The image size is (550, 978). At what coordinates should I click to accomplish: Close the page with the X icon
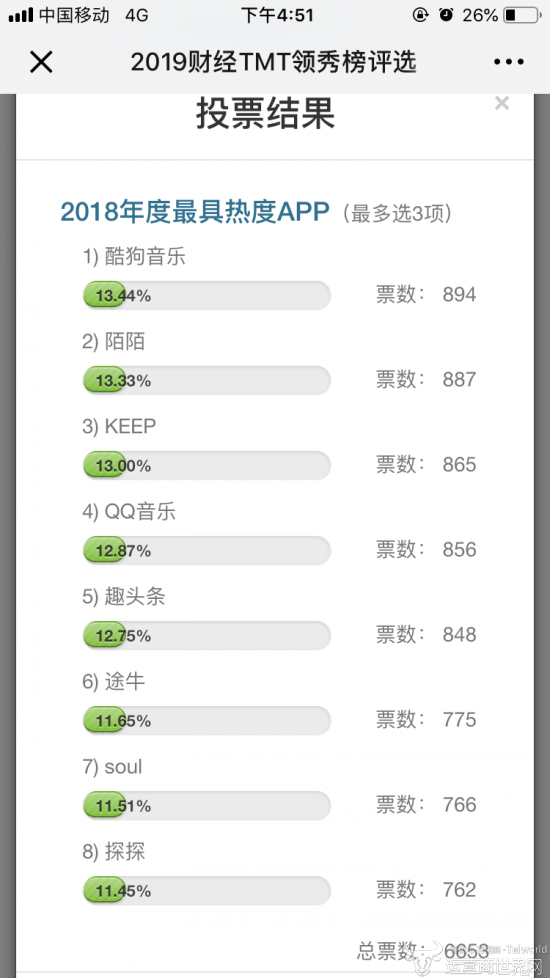pos(41,62)
